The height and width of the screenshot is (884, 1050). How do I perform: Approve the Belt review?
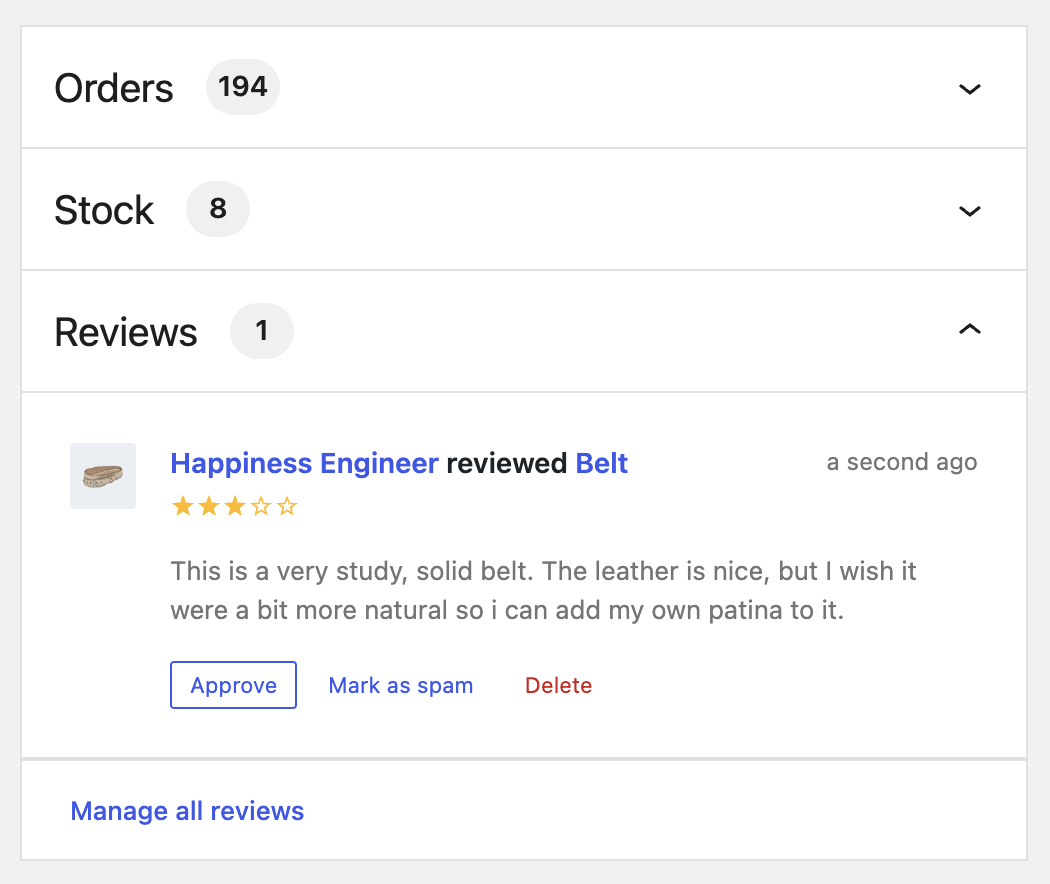coord(234,685)
